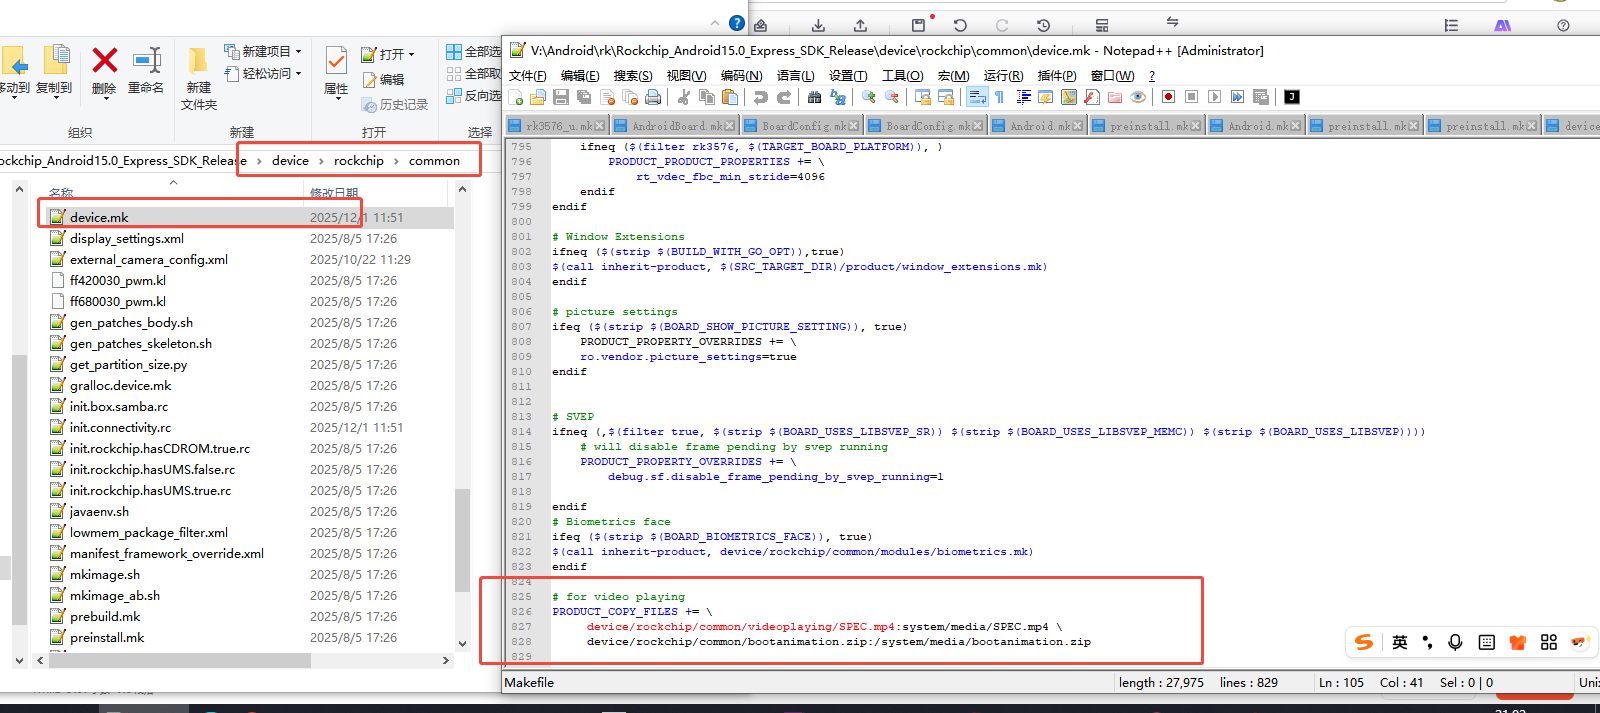
Task: Toggle Show All Characters (¶) button
Action: click(999, 97)
